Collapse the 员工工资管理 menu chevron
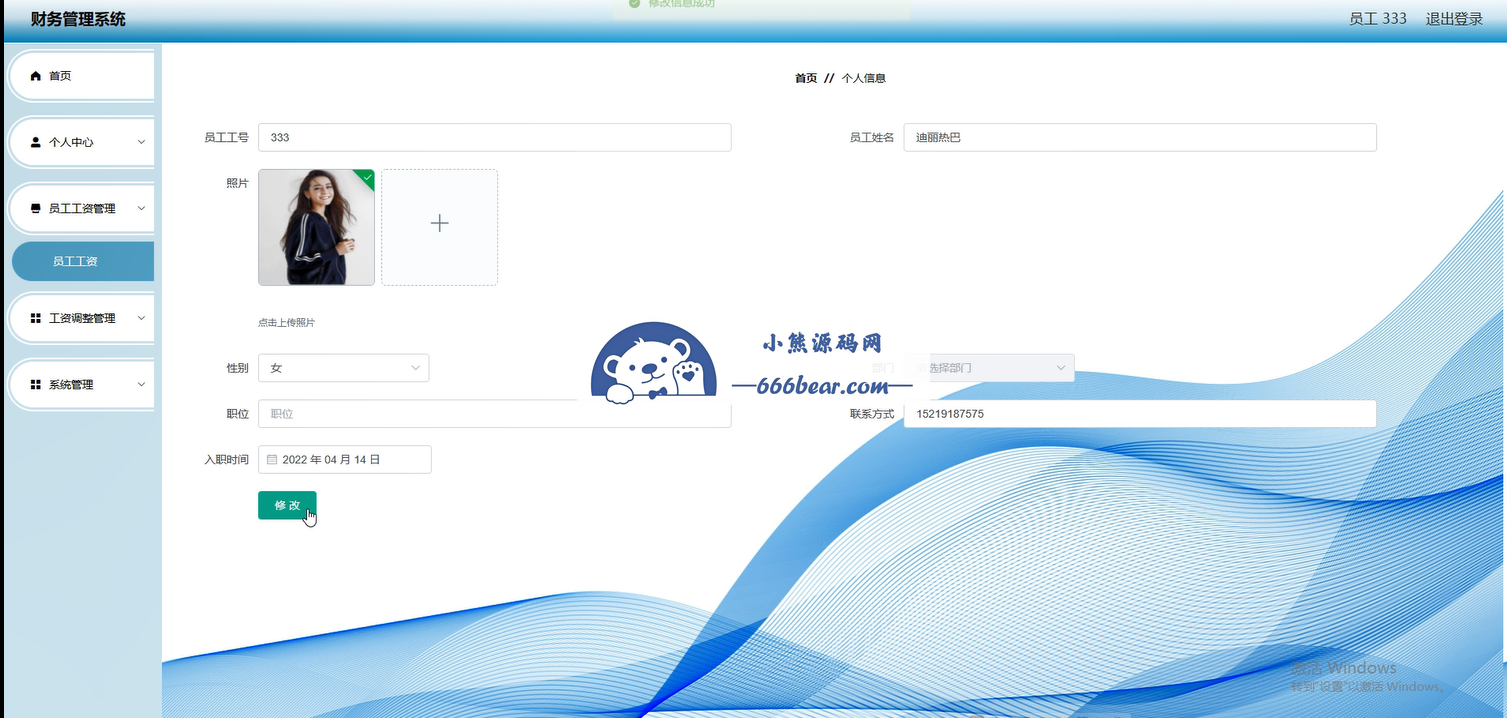This screenshot has height=718, width=1507. (x=141, y=208)
